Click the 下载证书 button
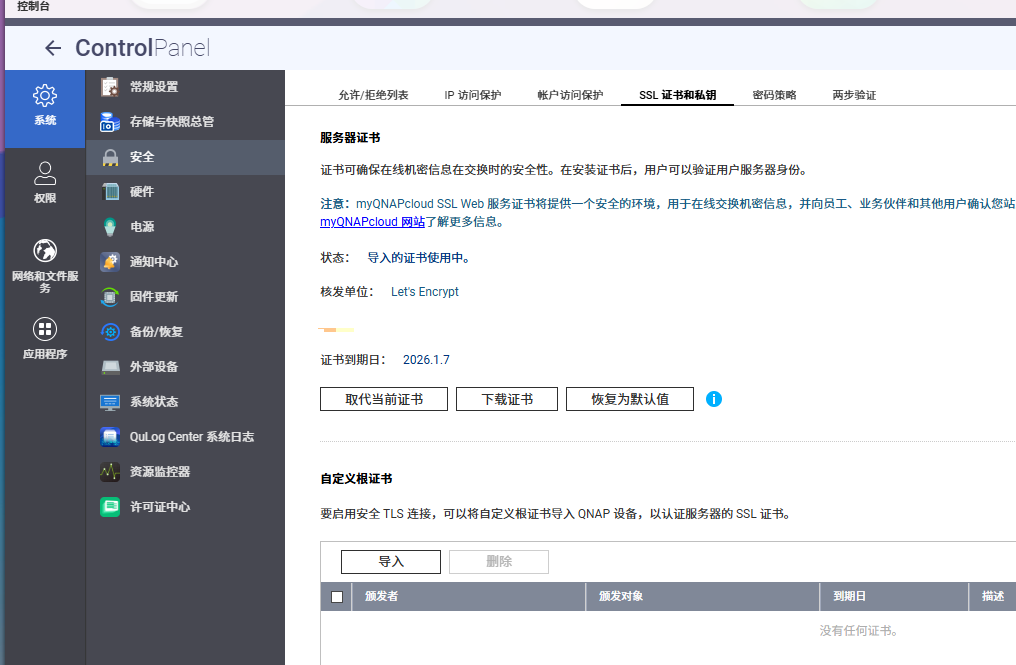 click(507, 399)
